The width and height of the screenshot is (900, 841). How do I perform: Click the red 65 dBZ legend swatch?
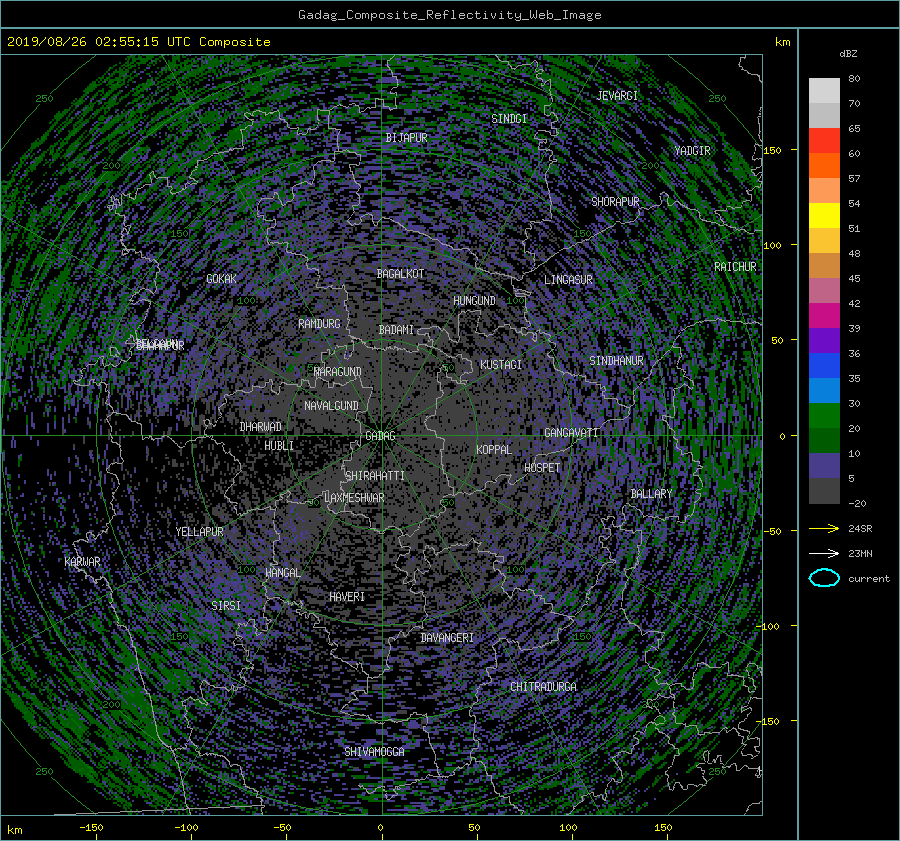(x=824, y=141)
